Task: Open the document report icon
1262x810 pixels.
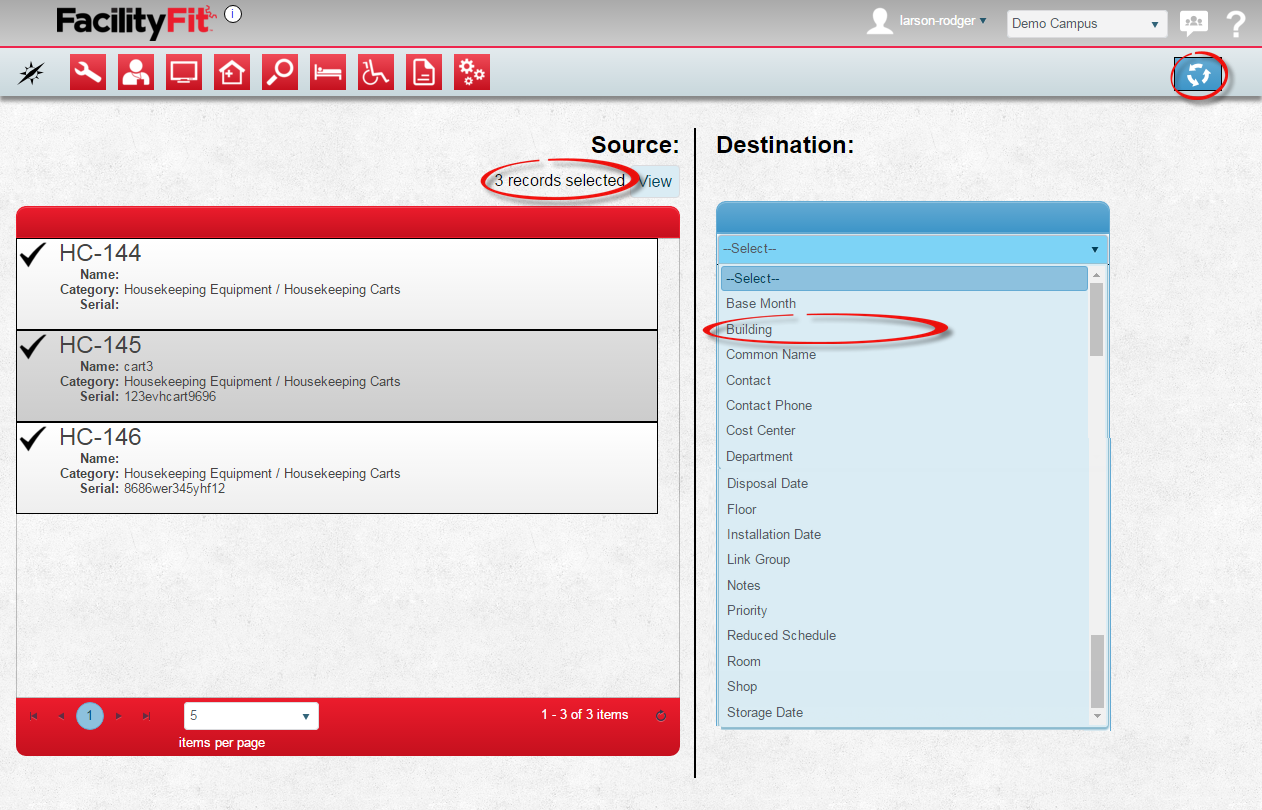Action: [x=424, y=72]
